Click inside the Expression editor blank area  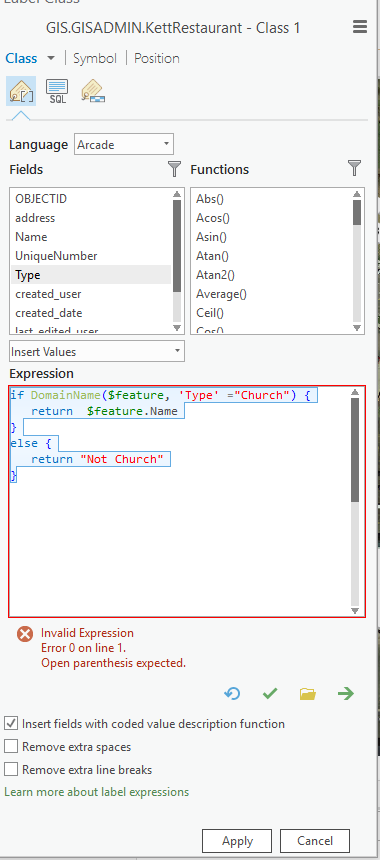[180, 548]
